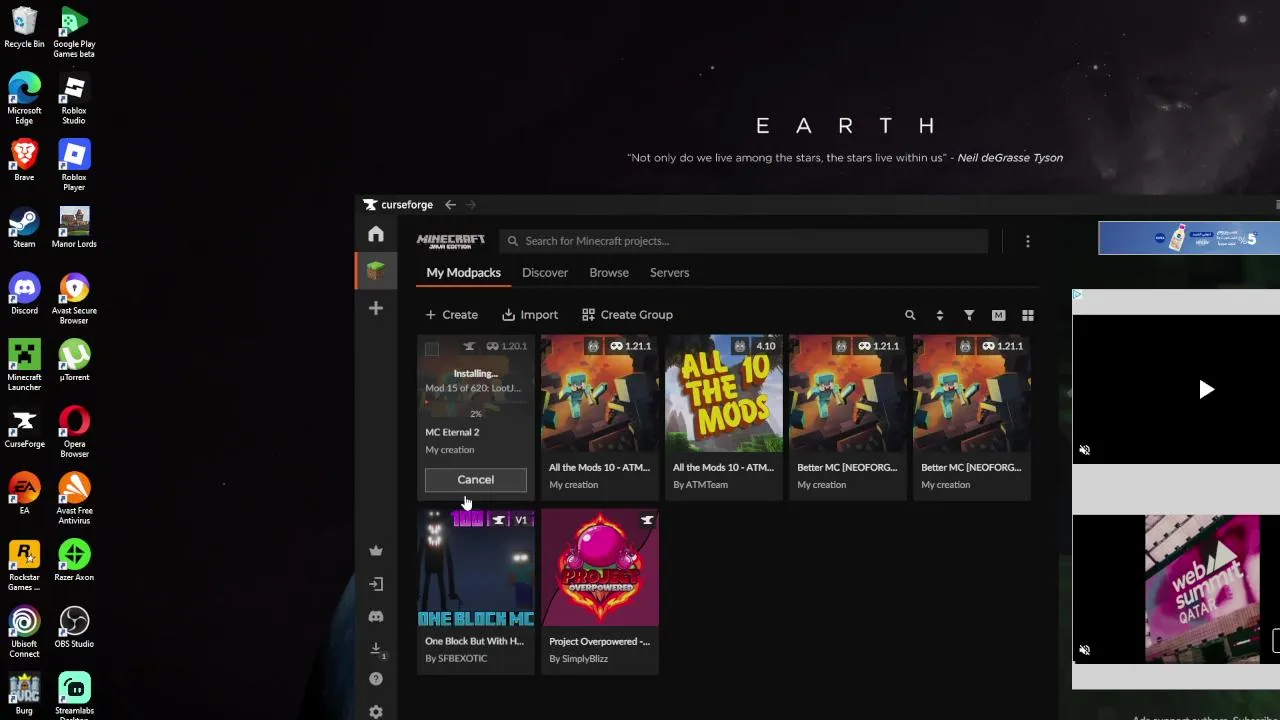The image size is (1280, 720).
Task: Open the sort order arrows icon
Action: click(939, 315)
